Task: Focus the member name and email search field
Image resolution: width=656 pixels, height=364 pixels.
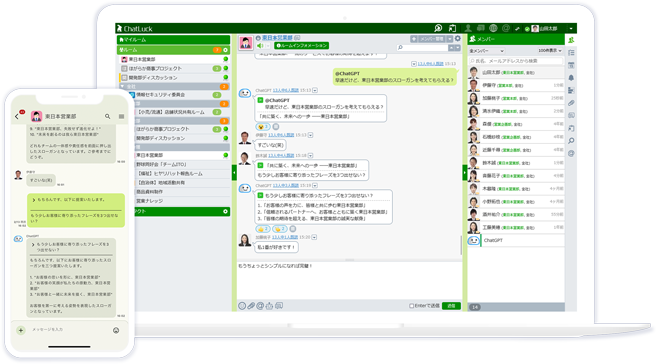Action: pyautogui.click(x=515, y=61)
